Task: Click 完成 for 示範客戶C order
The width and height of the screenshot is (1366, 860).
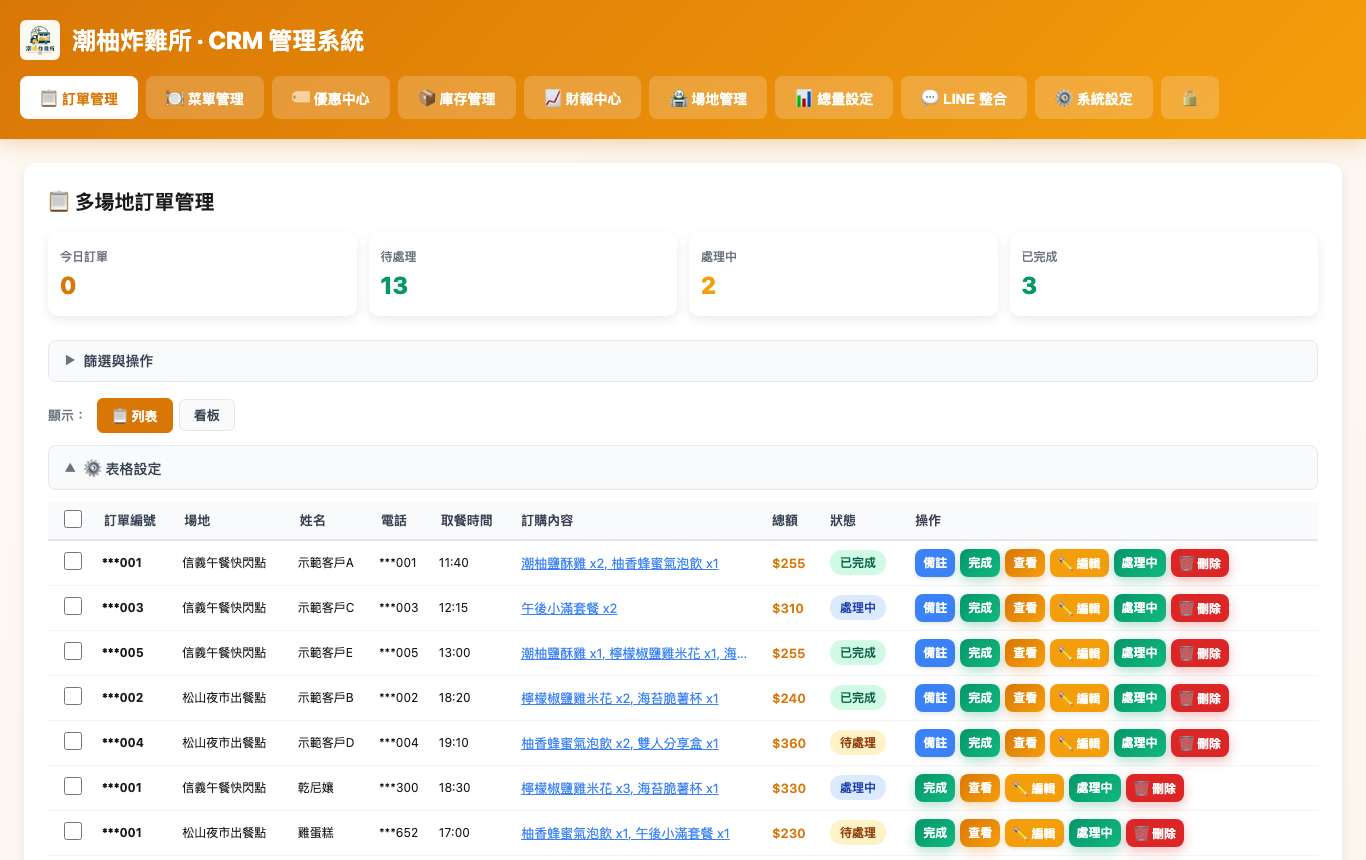Action: pos(980,608)
